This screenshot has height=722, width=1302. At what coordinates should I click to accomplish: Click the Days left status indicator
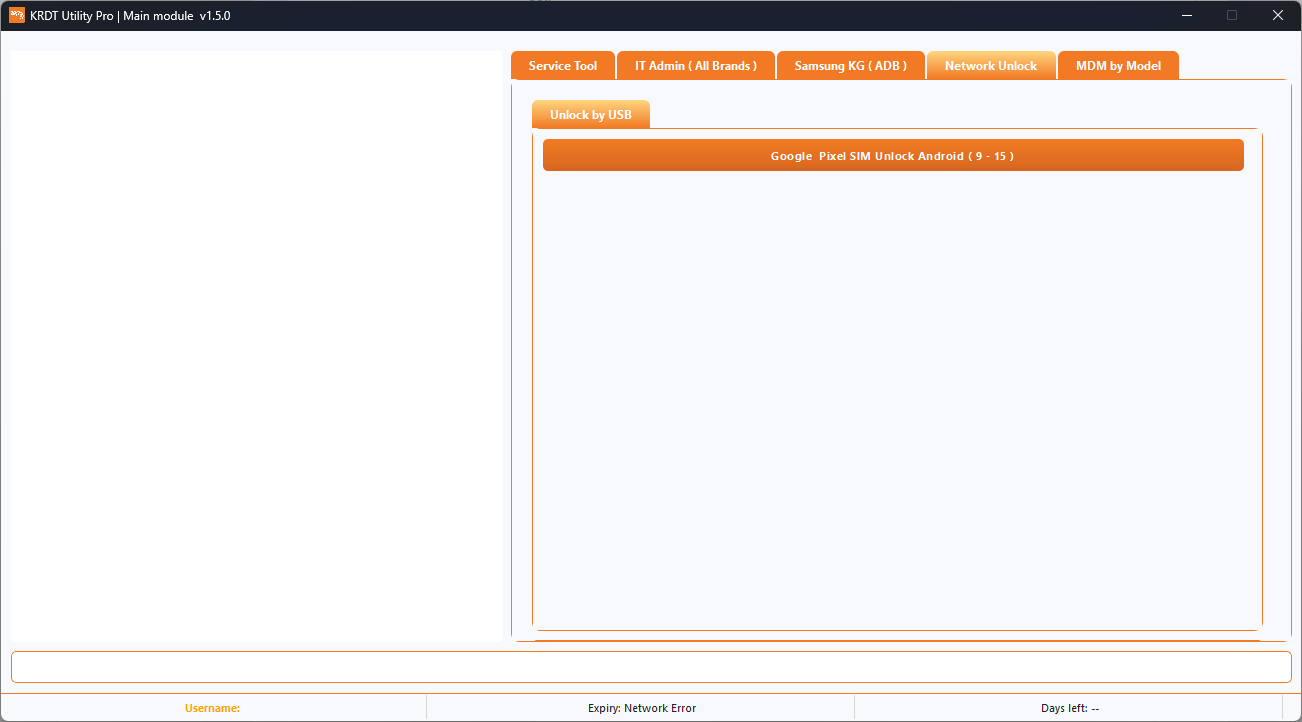[x=1070, y=707]
